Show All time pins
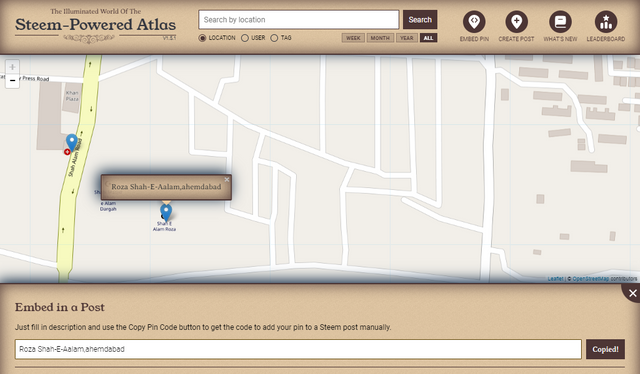The height and width of the screenshot is (374, 640). [428, 38]
